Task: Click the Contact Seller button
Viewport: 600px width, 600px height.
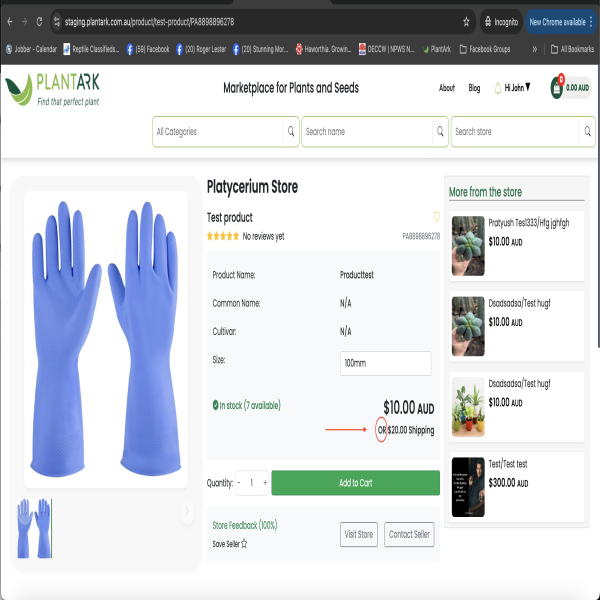Action: pos(409,534)
